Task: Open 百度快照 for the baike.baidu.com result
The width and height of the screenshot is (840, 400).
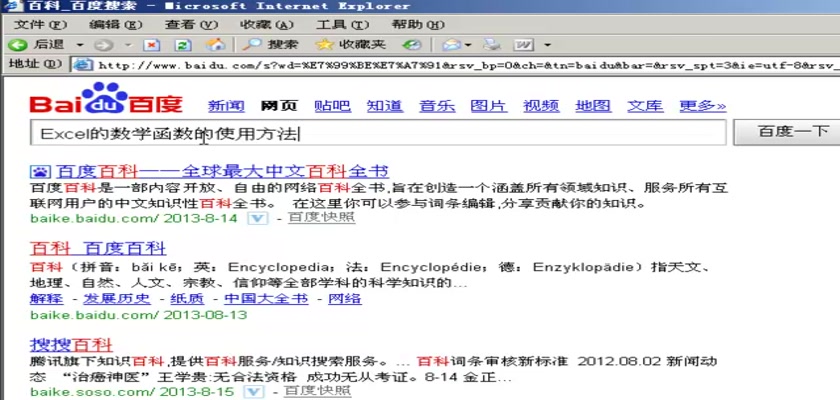Action: (321, 218)
